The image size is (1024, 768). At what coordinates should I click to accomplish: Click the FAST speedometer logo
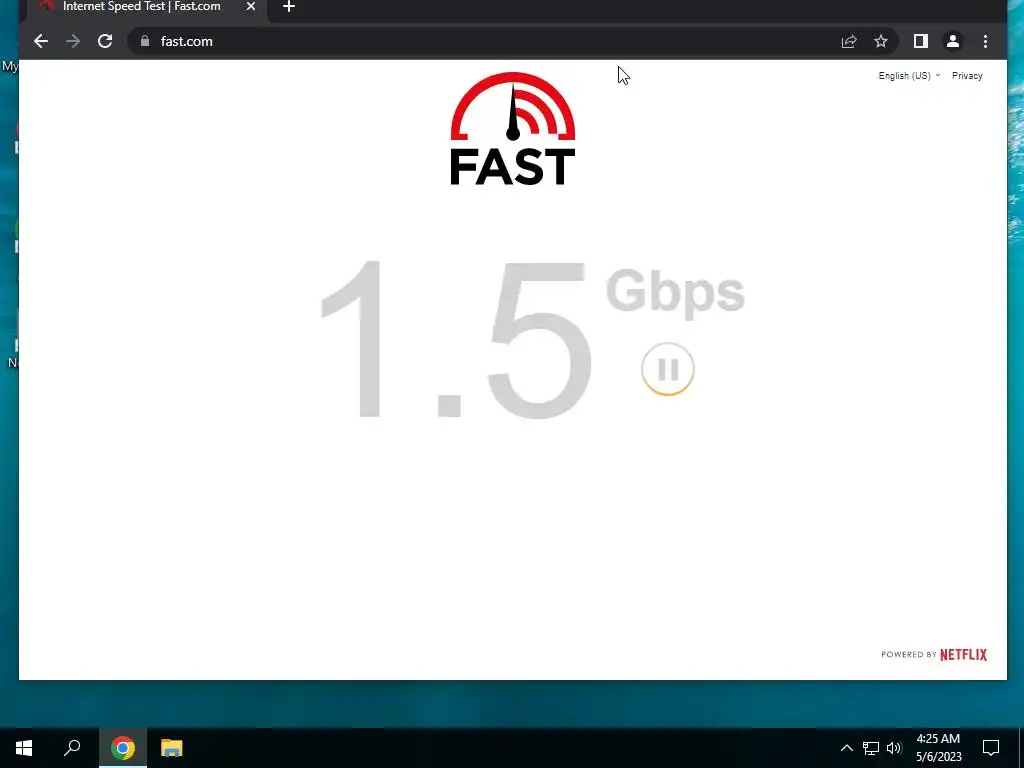click(513, 129)
